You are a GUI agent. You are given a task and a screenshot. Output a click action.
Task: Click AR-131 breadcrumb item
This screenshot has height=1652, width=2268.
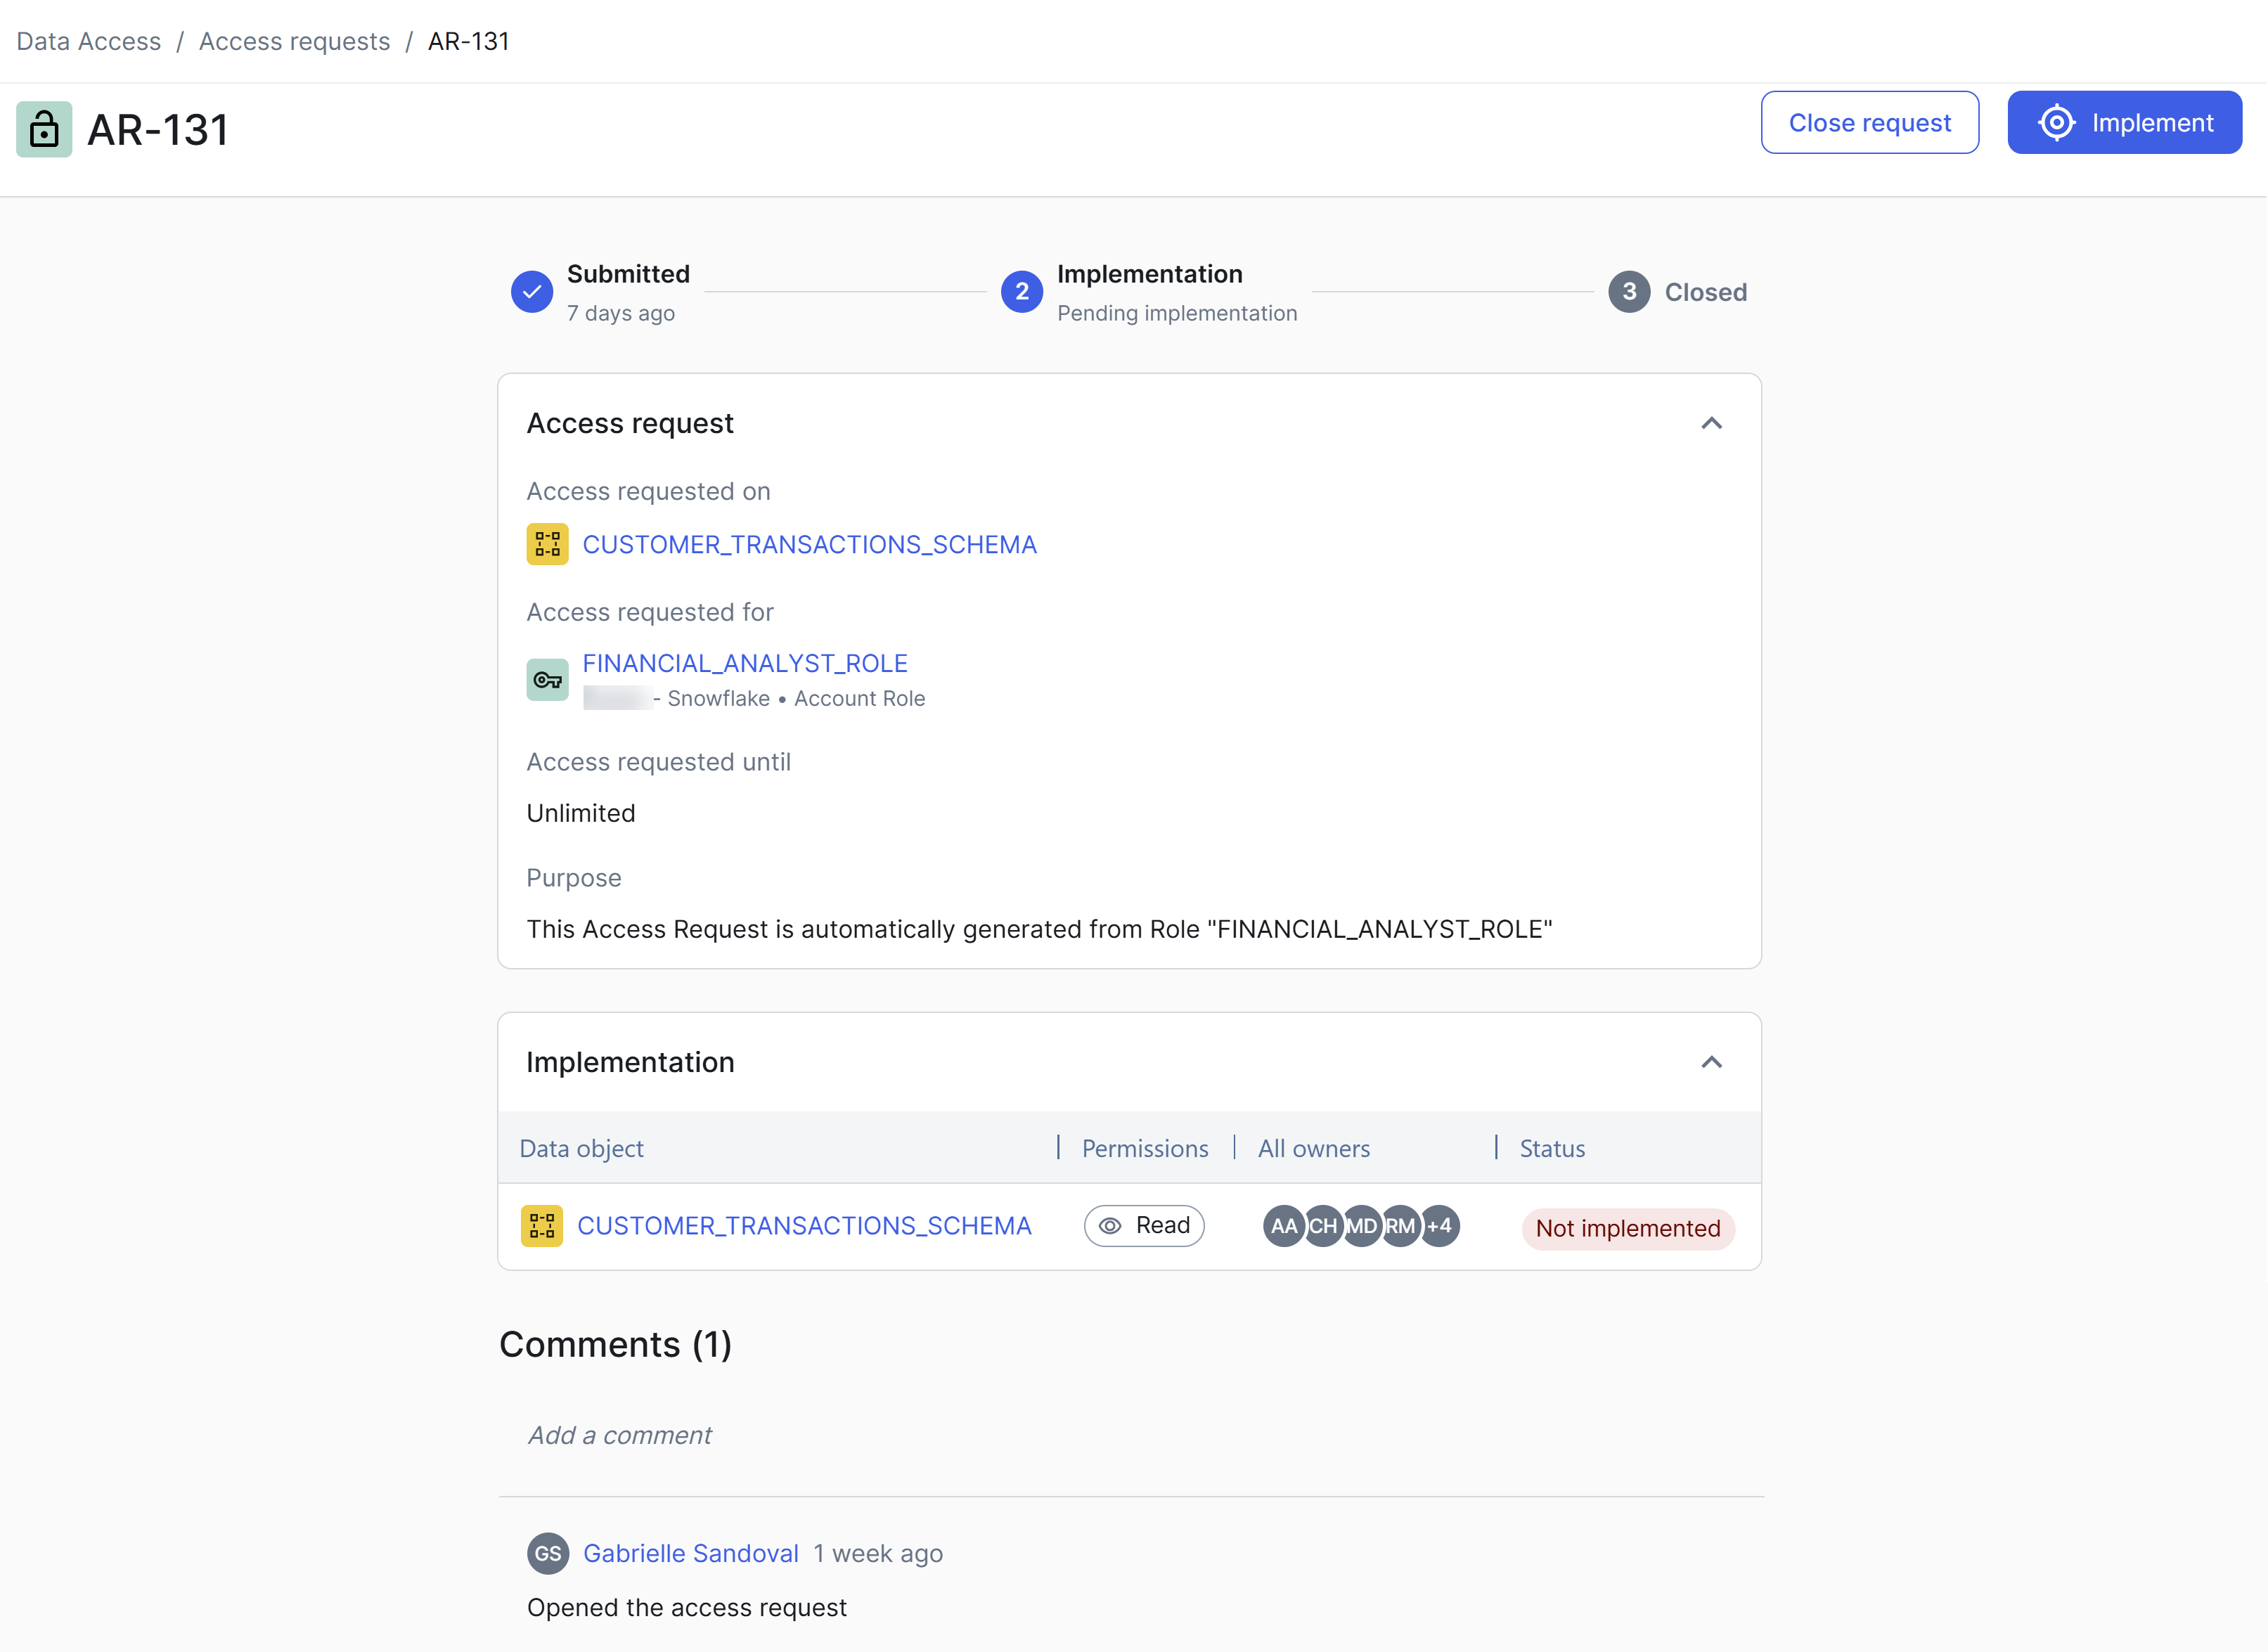tap(469, 41)
